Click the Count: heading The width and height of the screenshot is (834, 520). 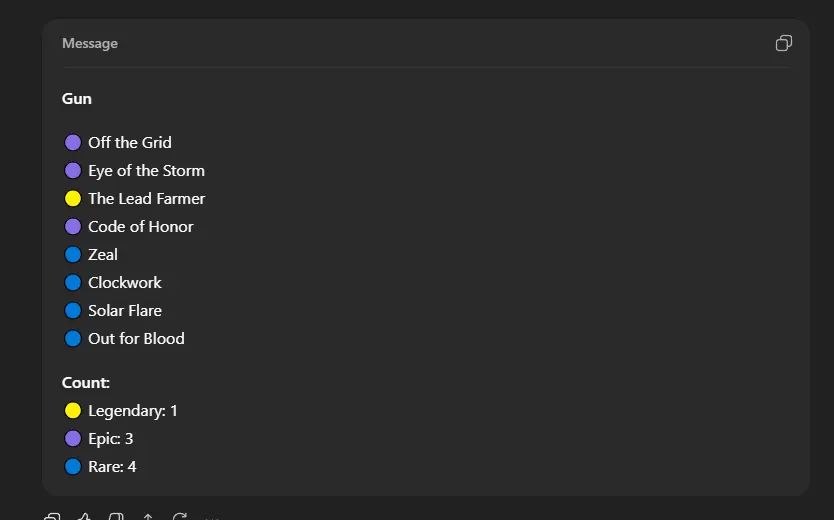point(86,383)
